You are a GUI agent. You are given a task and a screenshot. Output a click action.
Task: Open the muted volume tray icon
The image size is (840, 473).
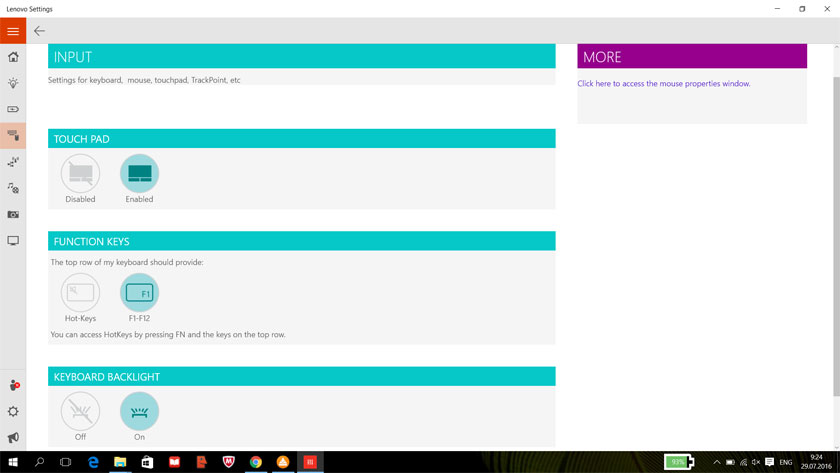pos(756,462)
